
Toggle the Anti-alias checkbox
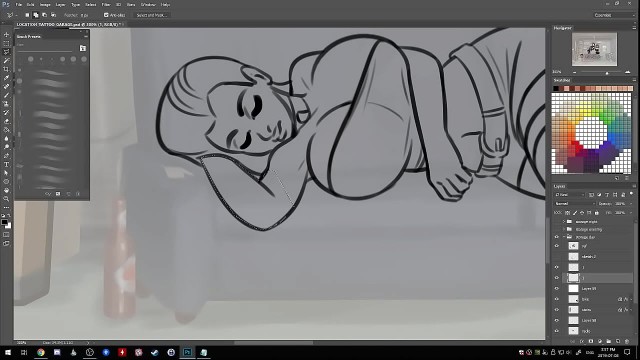(x=106, y=15)
